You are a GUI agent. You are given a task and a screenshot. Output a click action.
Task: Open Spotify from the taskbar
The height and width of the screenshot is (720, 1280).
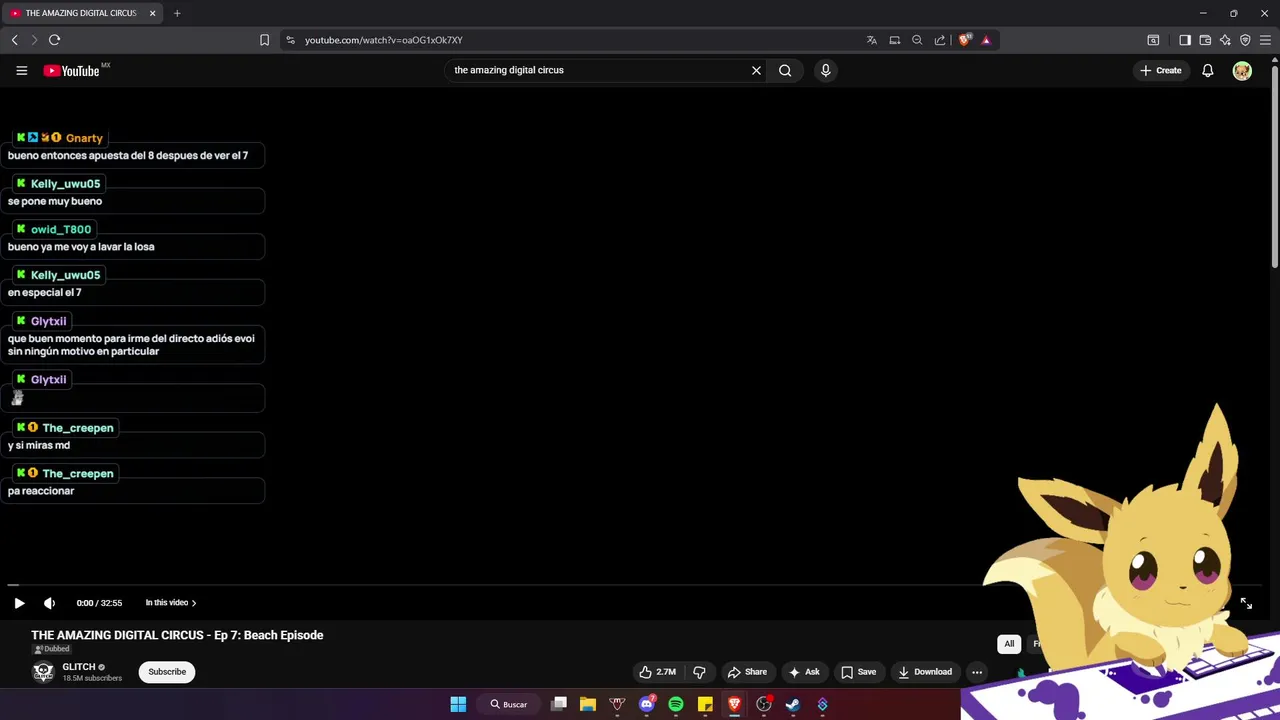[x=676, y=704]
